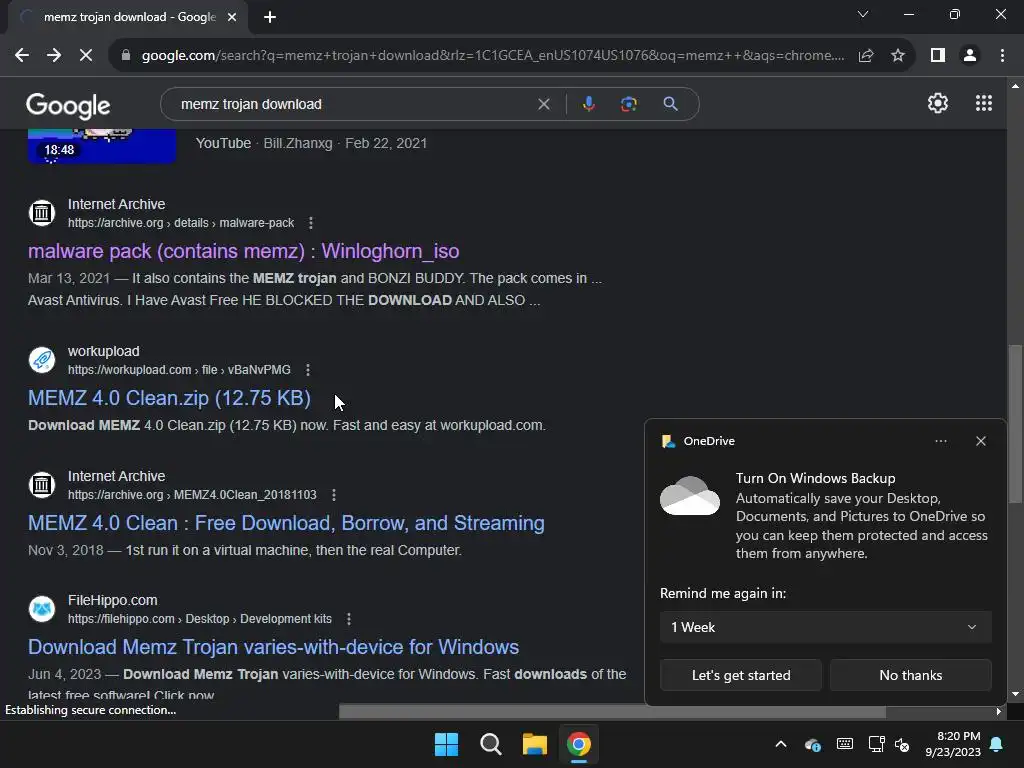Viewport: 1024px width, 768px height.
Task: Open Google quick settings gear
Action: point(938,103)
